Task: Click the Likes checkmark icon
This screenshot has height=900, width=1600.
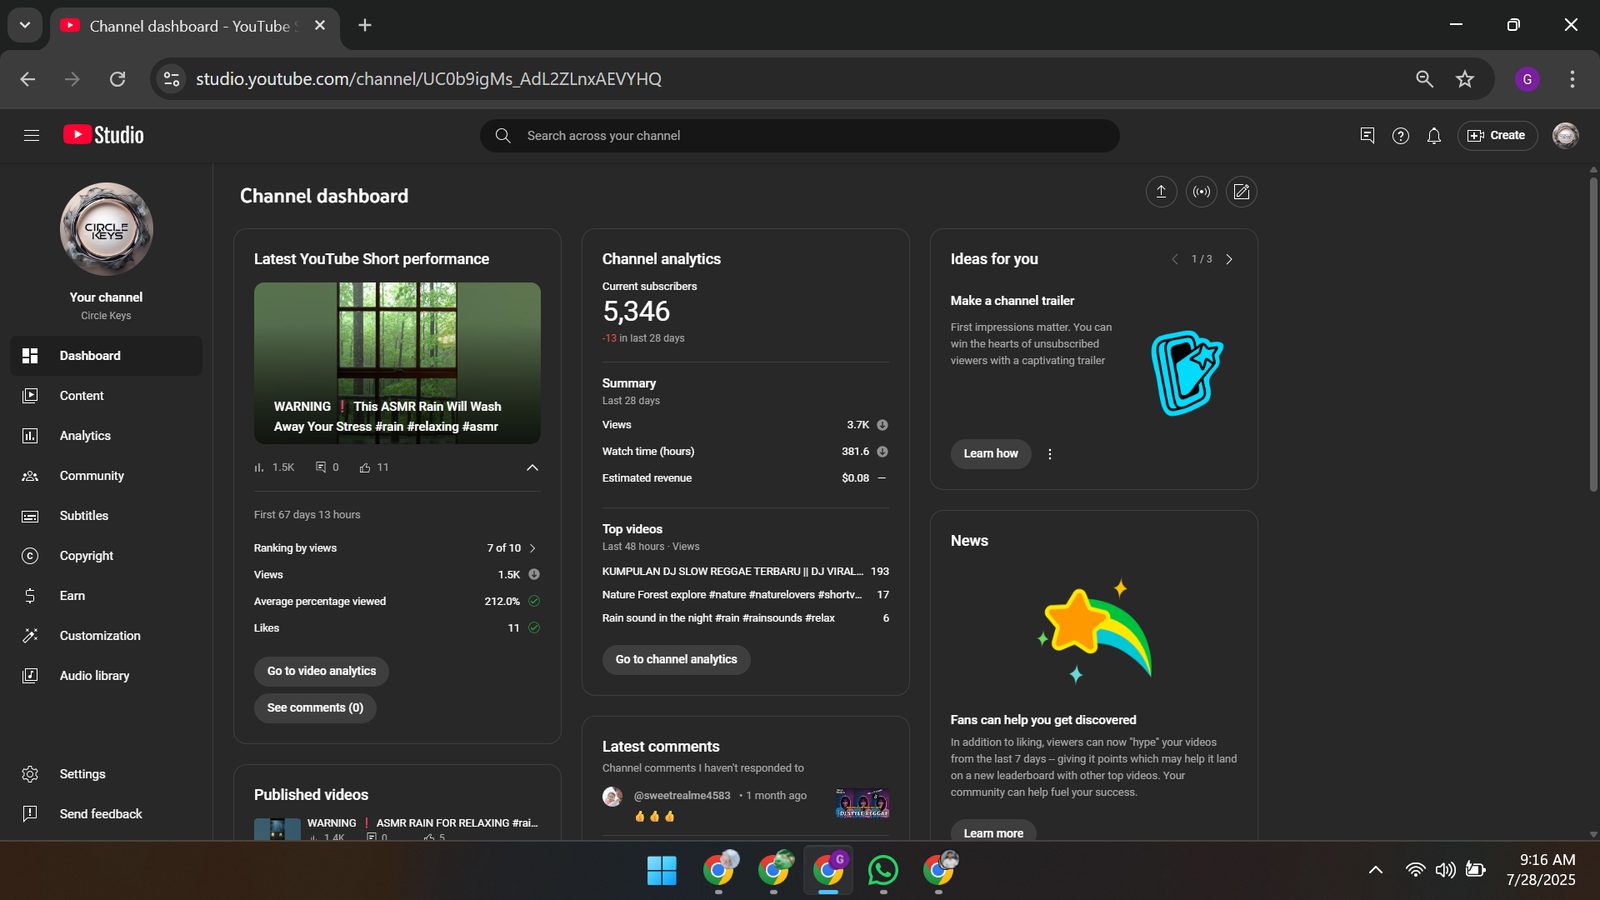Action: point(534,628)
